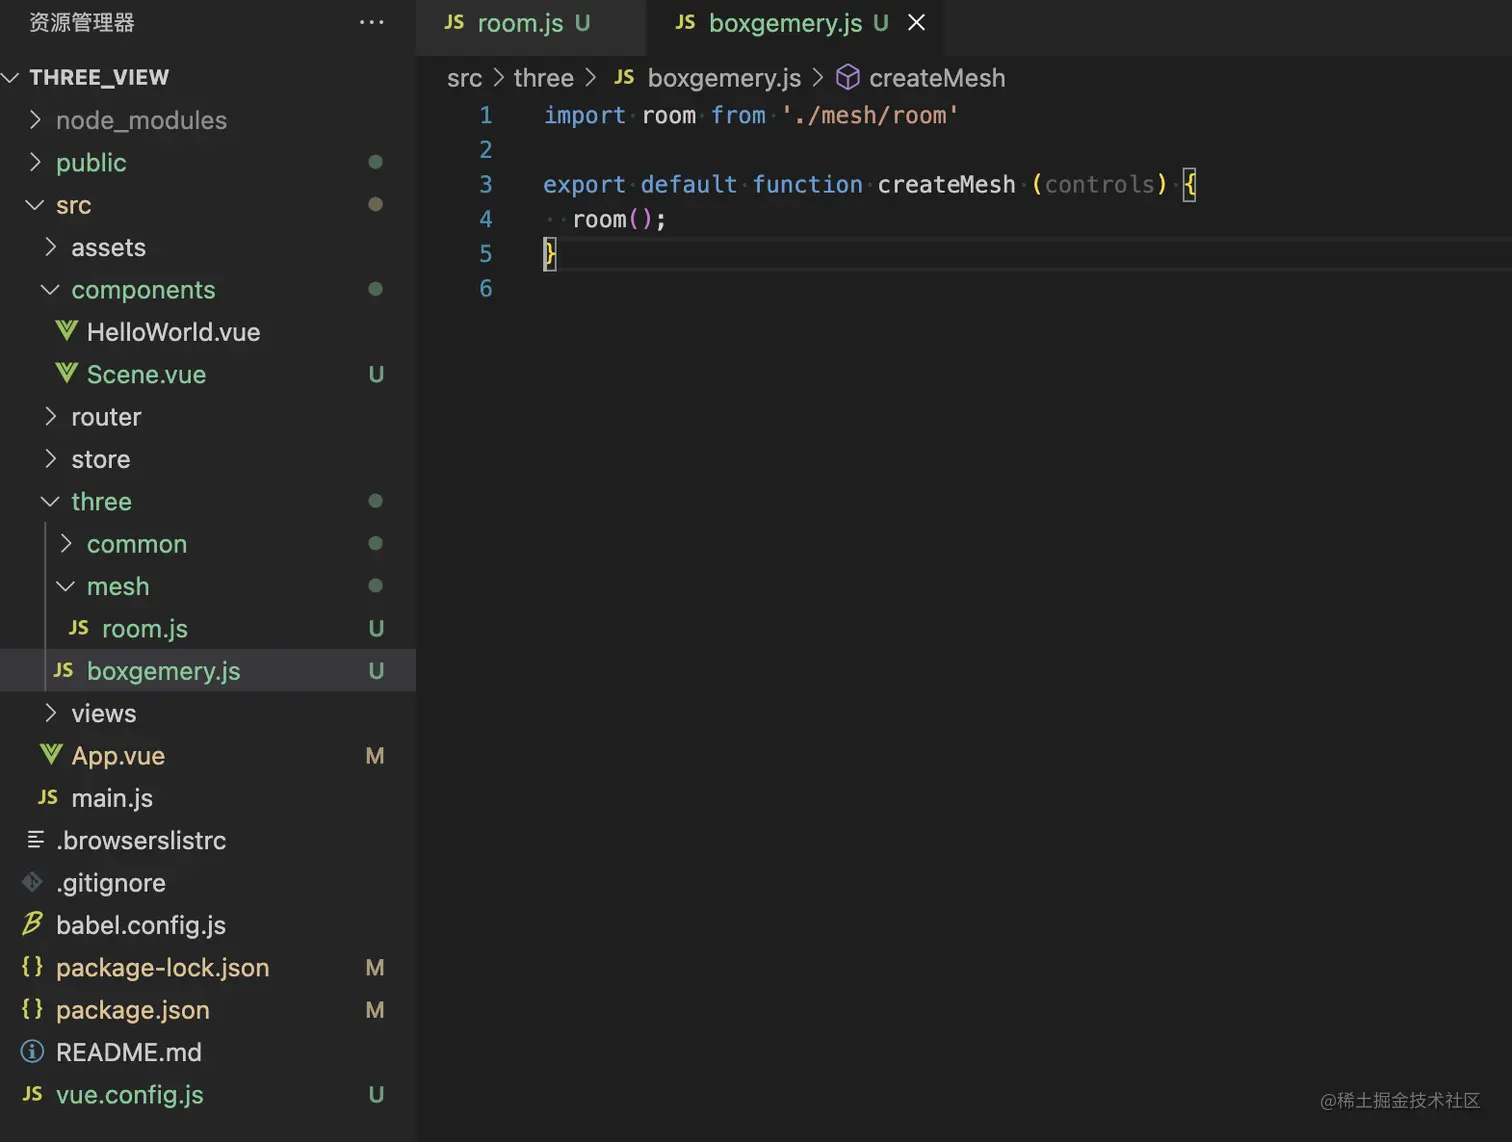Open the explorer more actions ellipsis menu
1512x1142 pixels.
371,22
